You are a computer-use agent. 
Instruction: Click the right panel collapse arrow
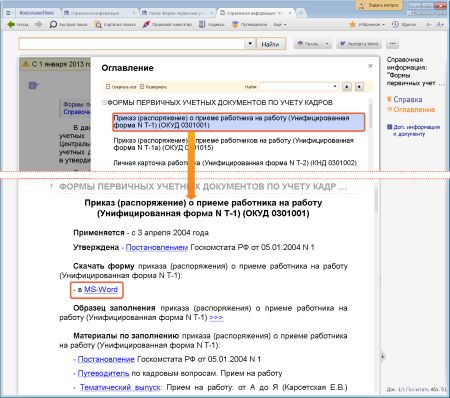coord(383,357)
